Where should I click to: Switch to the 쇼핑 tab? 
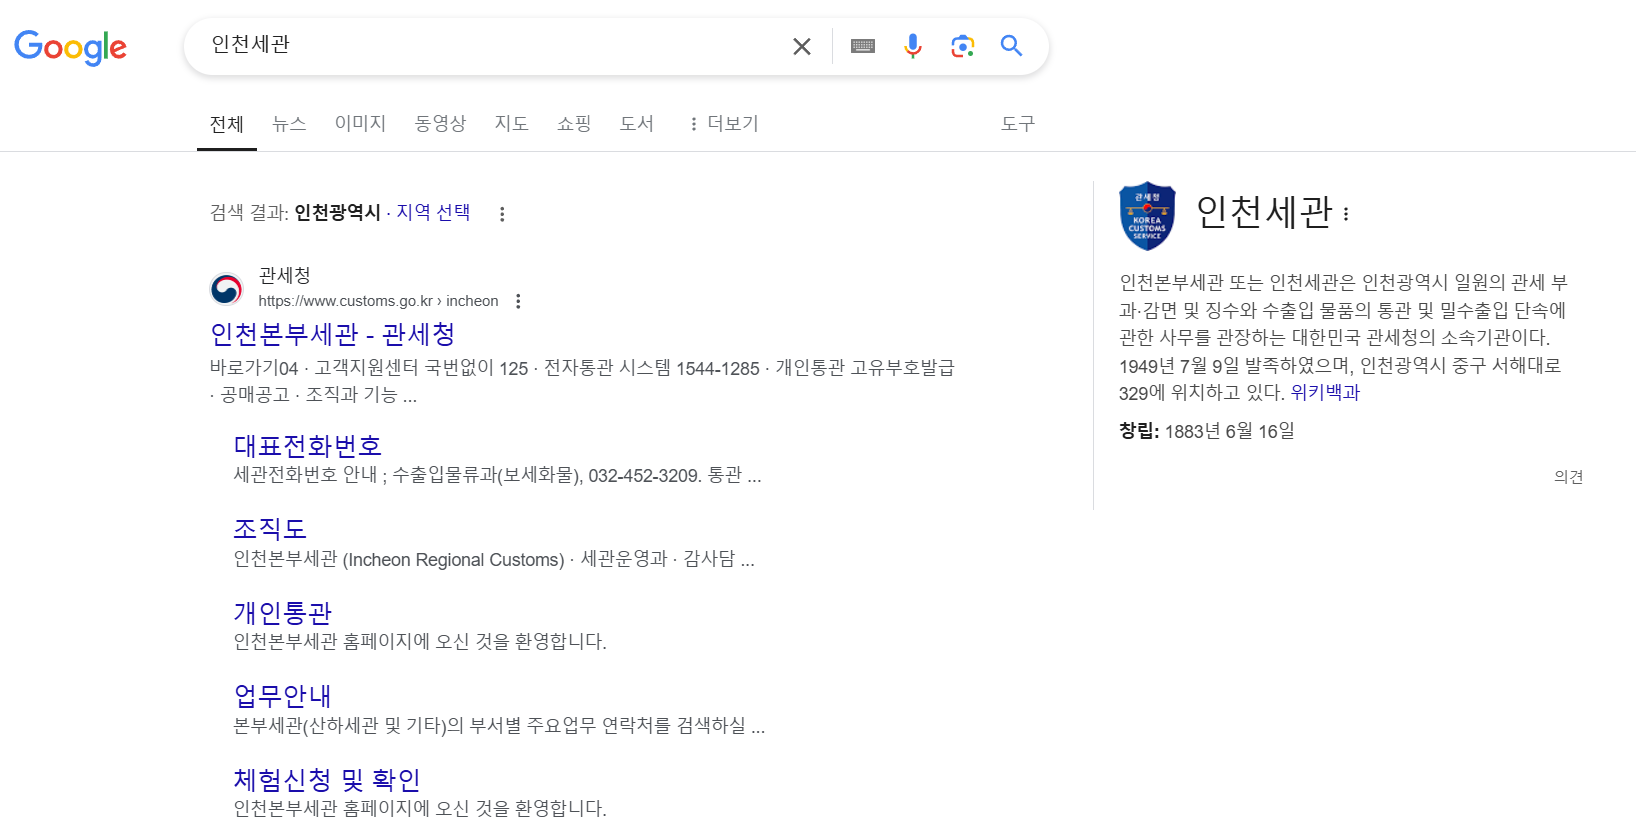pyautogui.click(x=574, y=123)
